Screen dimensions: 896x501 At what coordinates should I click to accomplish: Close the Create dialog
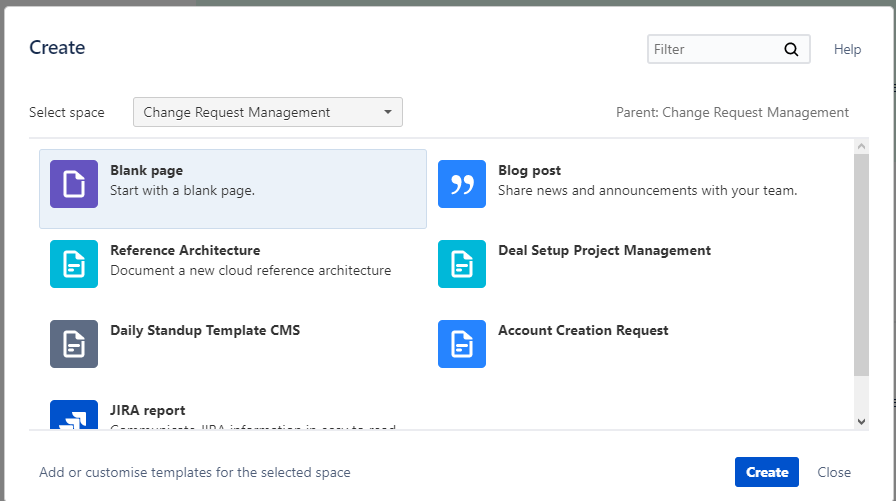834,472
